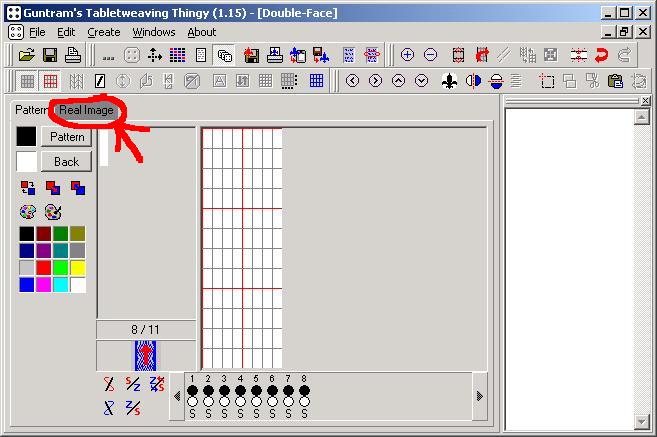Toggle the slash tablet direction button
Screen dimensions: 657x437
click(x=100, y=80)
